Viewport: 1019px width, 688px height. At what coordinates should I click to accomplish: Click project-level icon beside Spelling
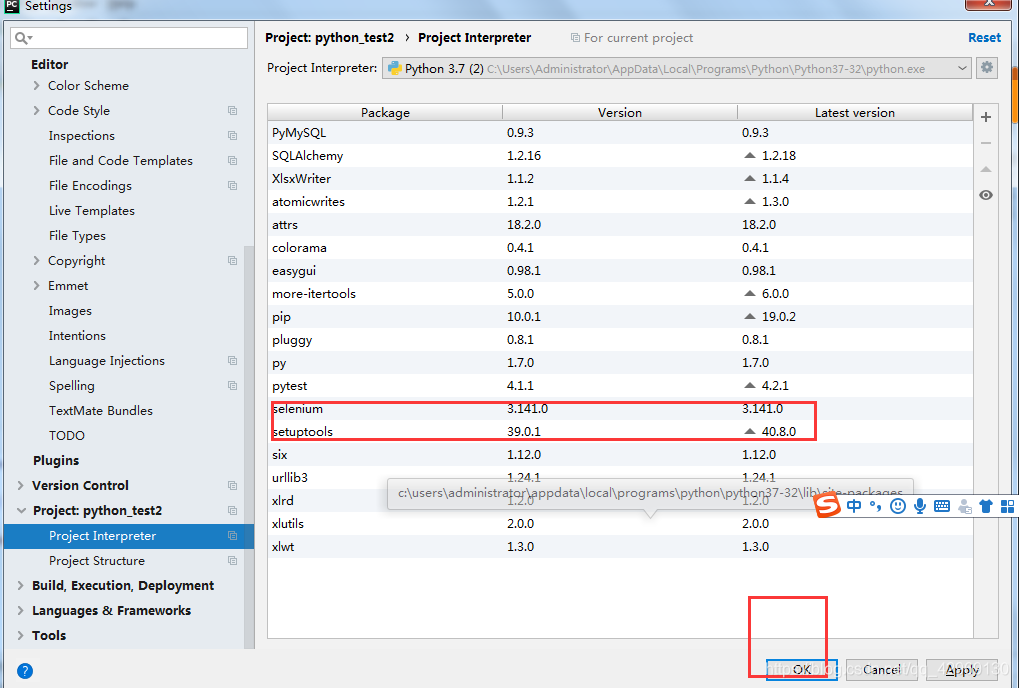232,385
